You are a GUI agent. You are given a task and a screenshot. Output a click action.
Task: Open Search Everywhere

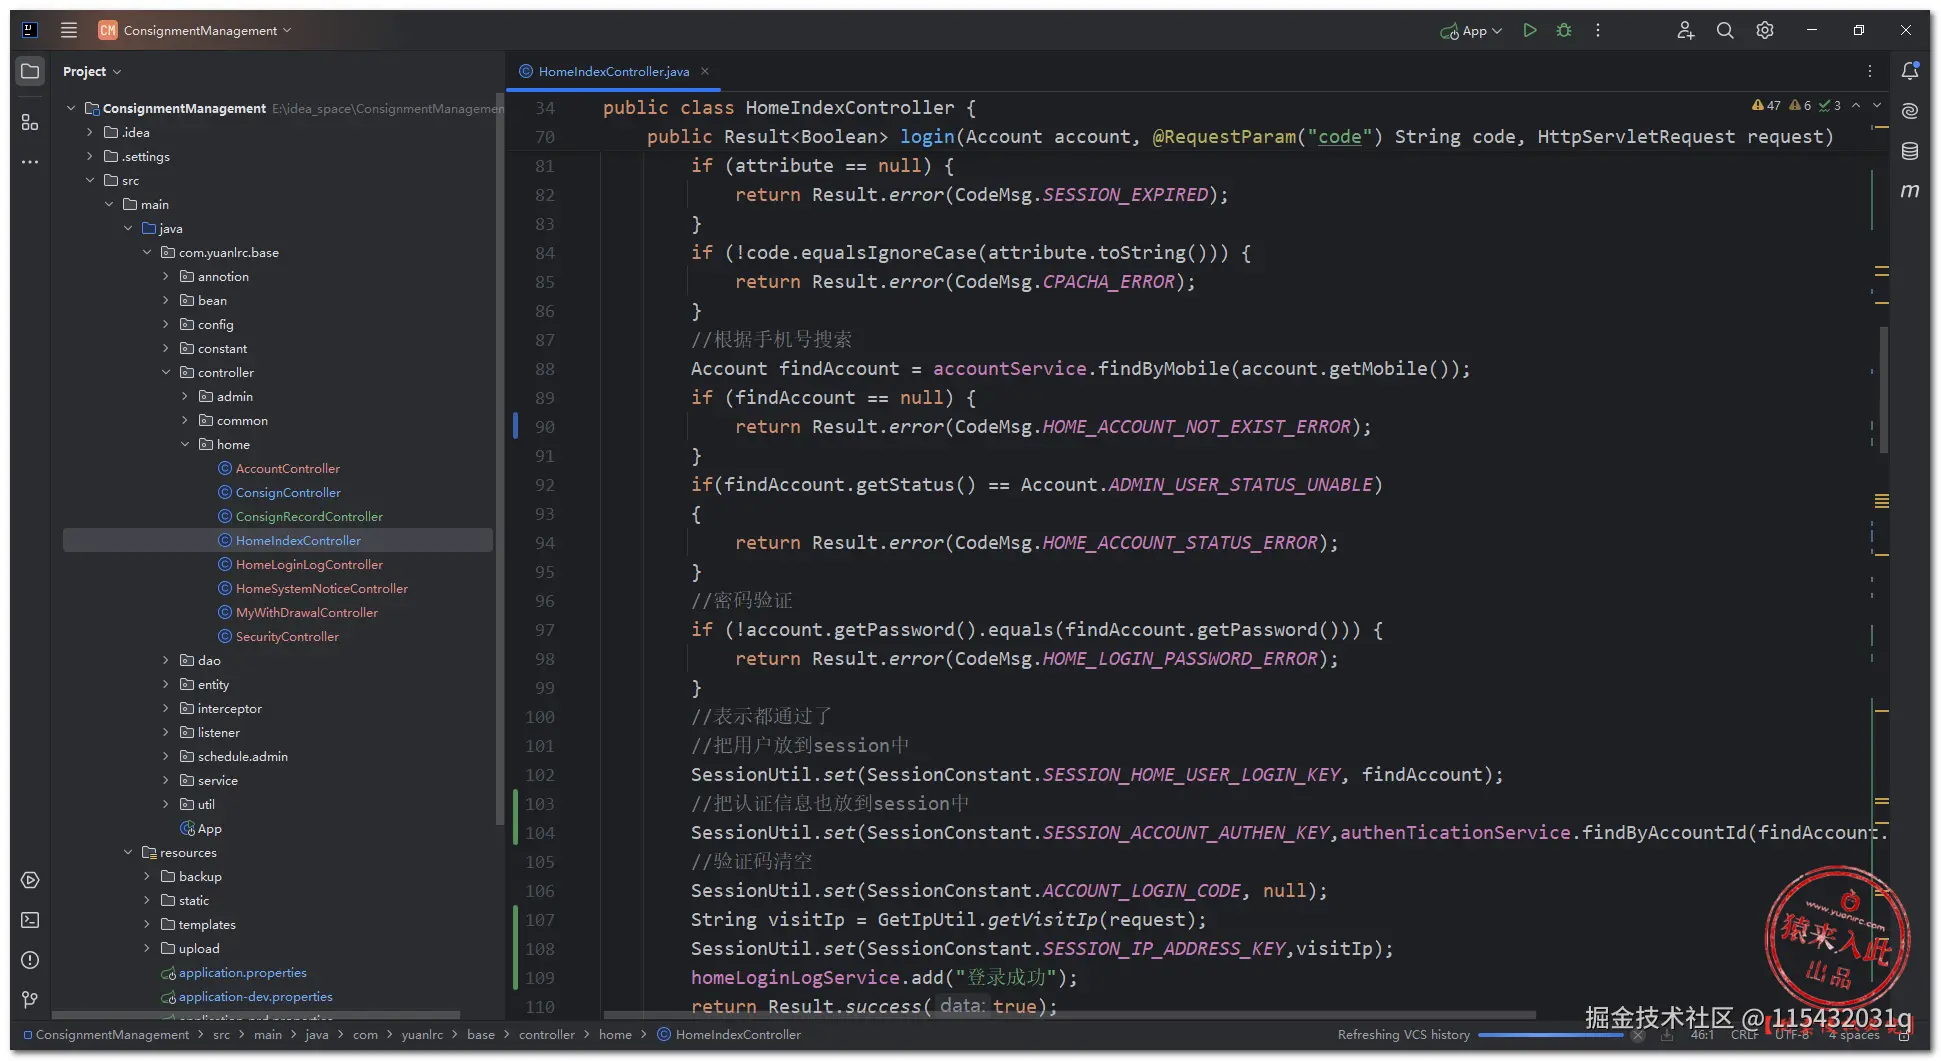coord(1725,30)
